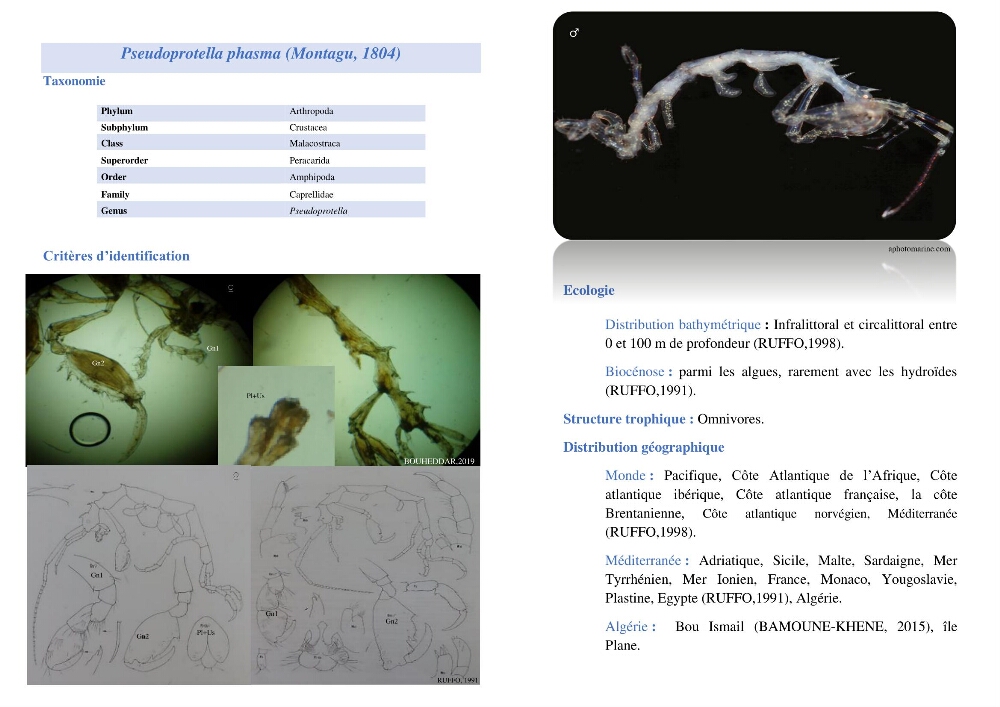Select the "Structure trophique" heading

click(624, 419)
